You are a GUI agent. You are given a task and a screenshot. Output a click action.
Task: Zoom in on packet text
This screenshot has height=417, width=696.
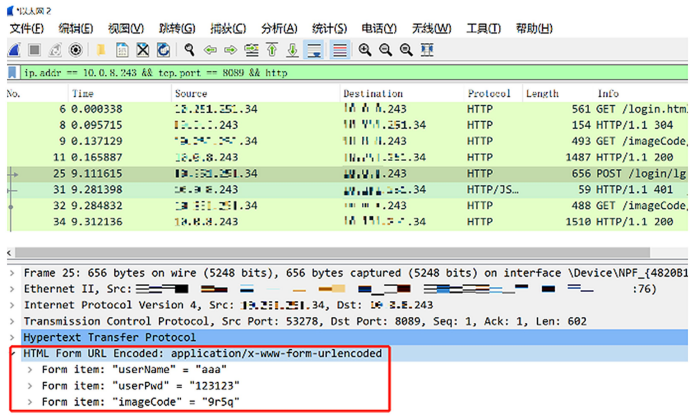tap(365, 50)
